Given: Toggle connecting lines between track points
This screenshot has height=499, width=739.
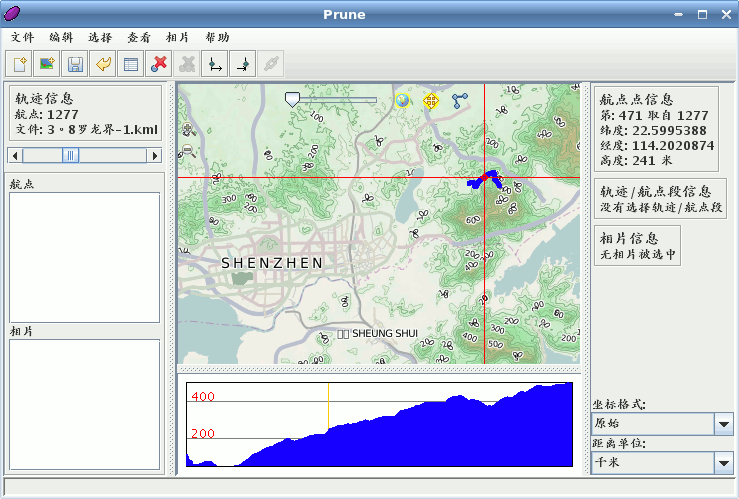Looking at the screenshot, I should point(459,100).
